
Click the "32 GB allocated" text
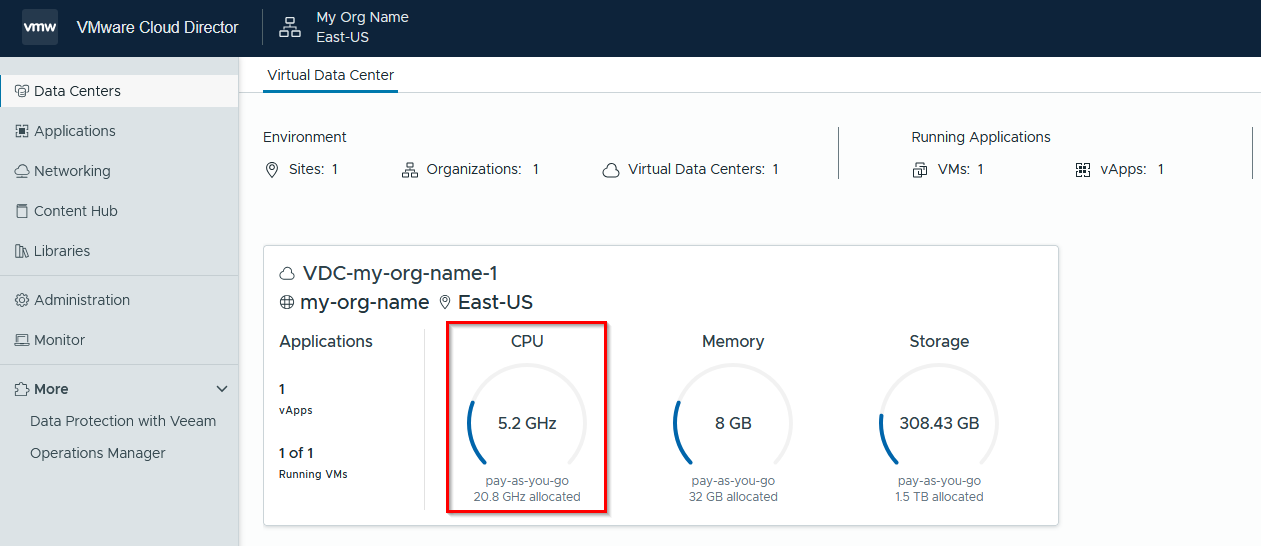(x=733, y=497)
